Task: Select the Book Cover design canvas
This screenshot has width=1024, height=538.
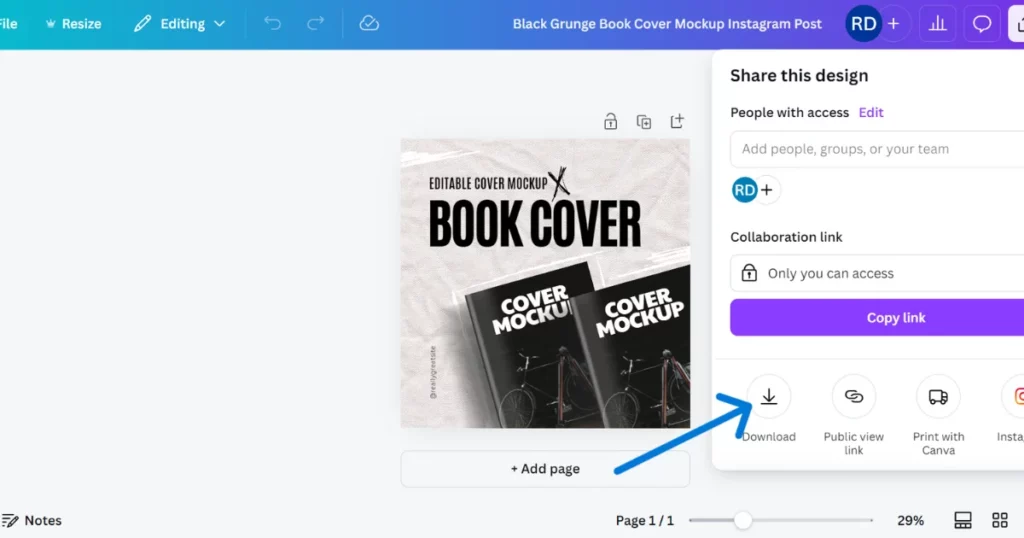Action: coord(545,283)
